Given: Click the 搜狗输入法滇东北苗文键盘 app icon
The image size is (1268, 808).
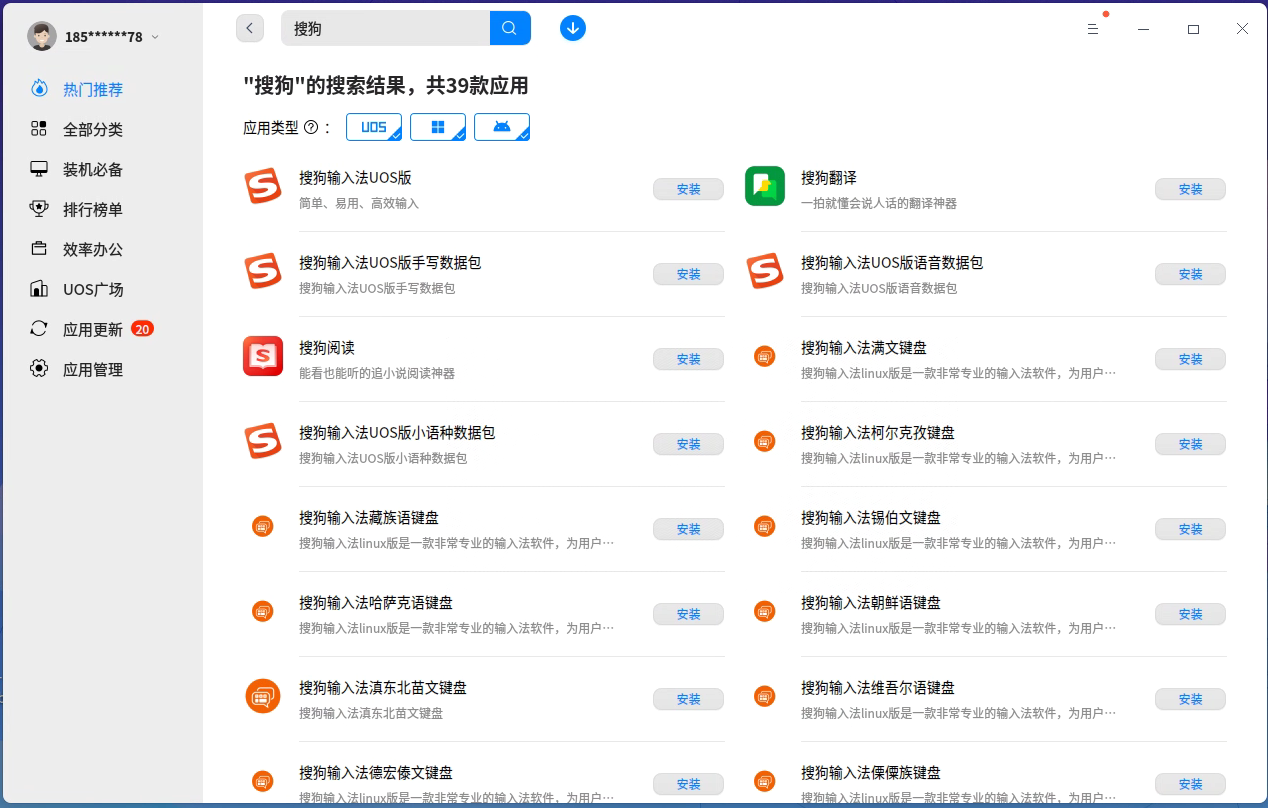Looking at the screenshot, I should (x=263, y=696).
